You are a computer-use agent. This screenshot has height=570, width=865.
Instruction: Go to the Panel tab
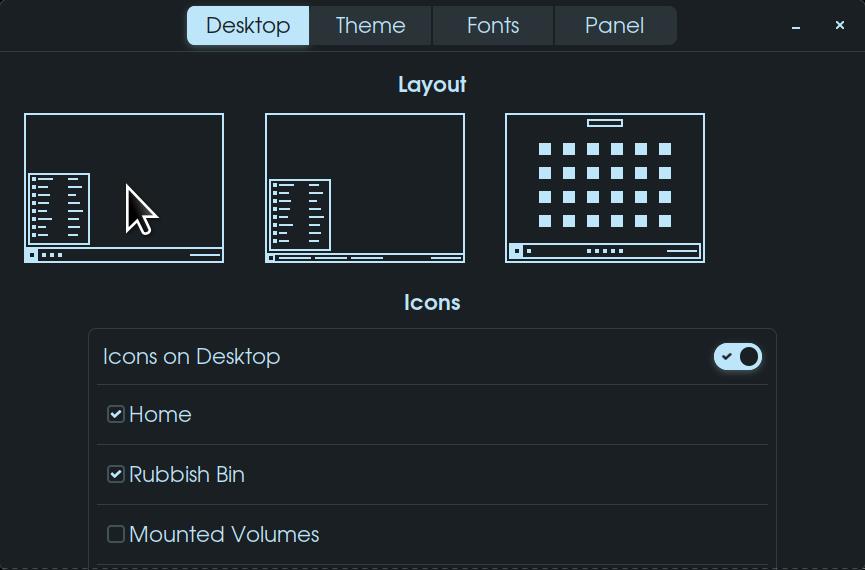(x=614, y=26)
